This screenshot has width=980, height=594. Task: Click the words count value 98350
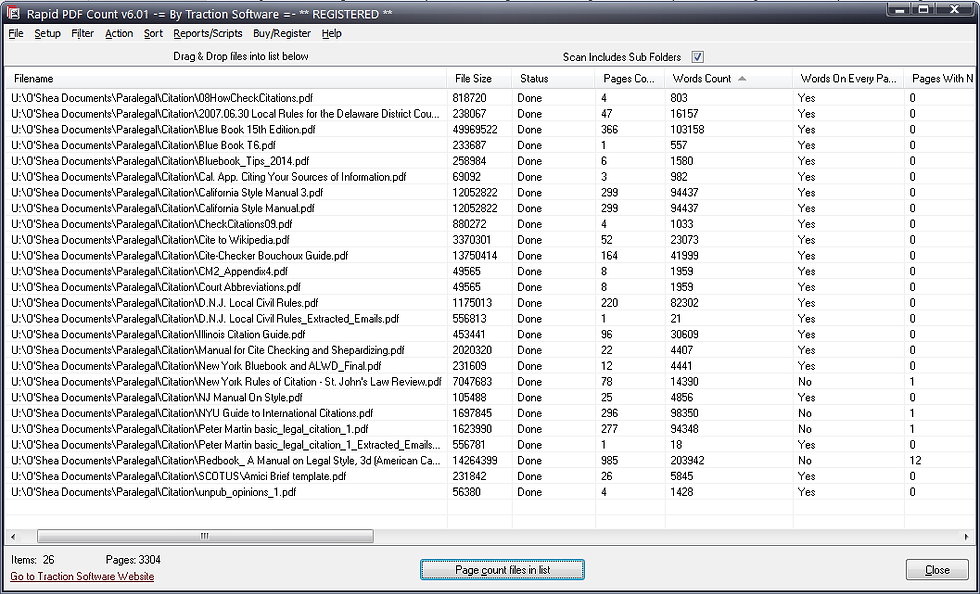coord(684,413)
